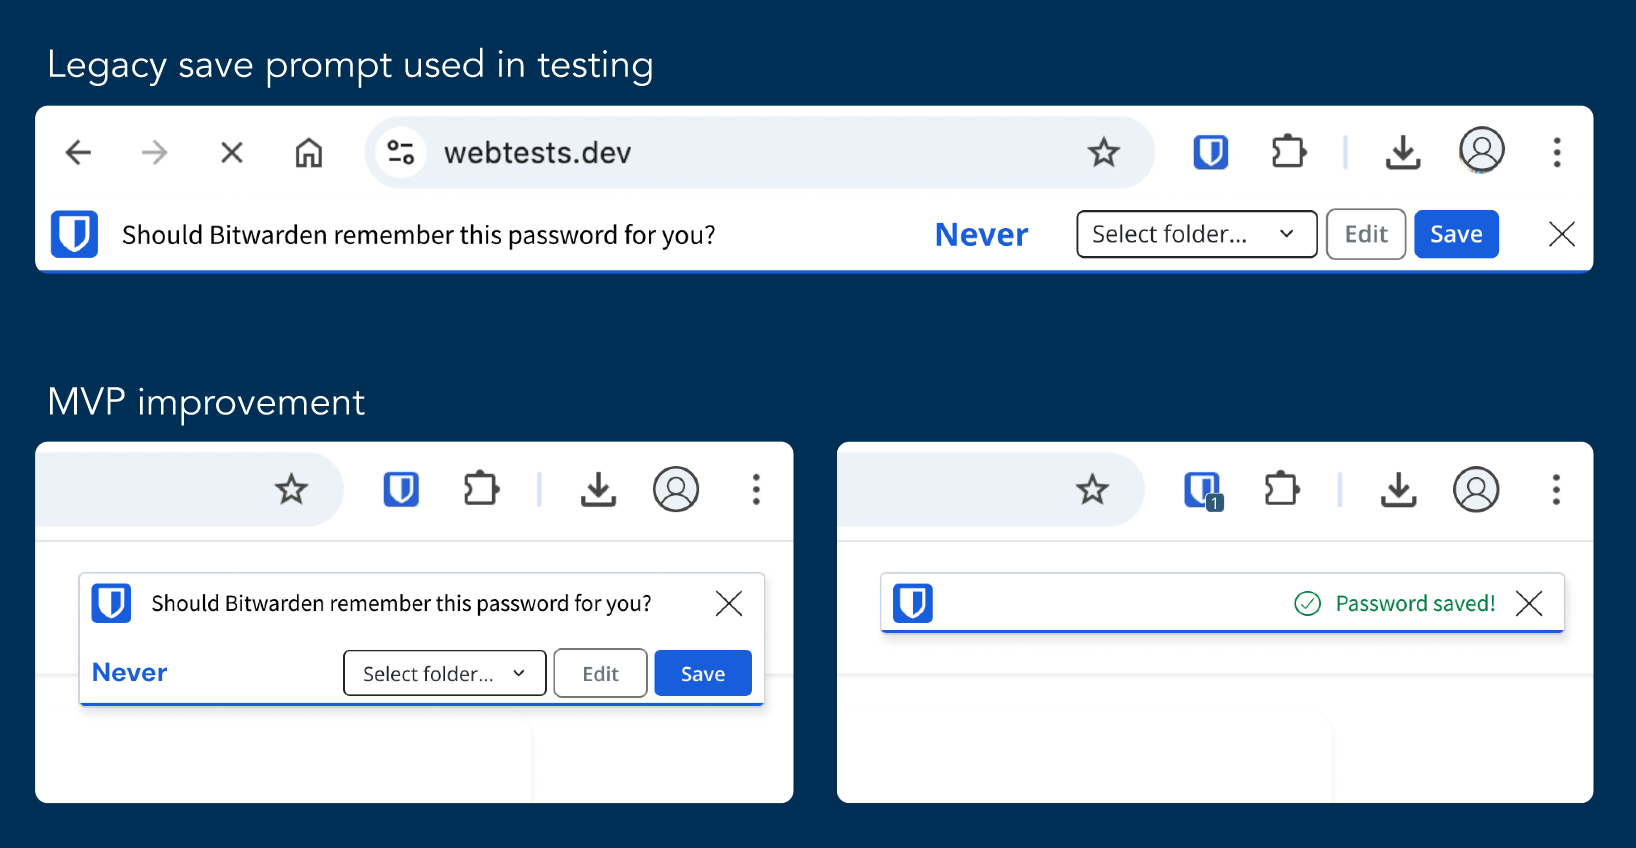Open extensions puzzle icon in Password saved browser
The height and width of the screenshot is (848, 1636).
point(1282,489)
